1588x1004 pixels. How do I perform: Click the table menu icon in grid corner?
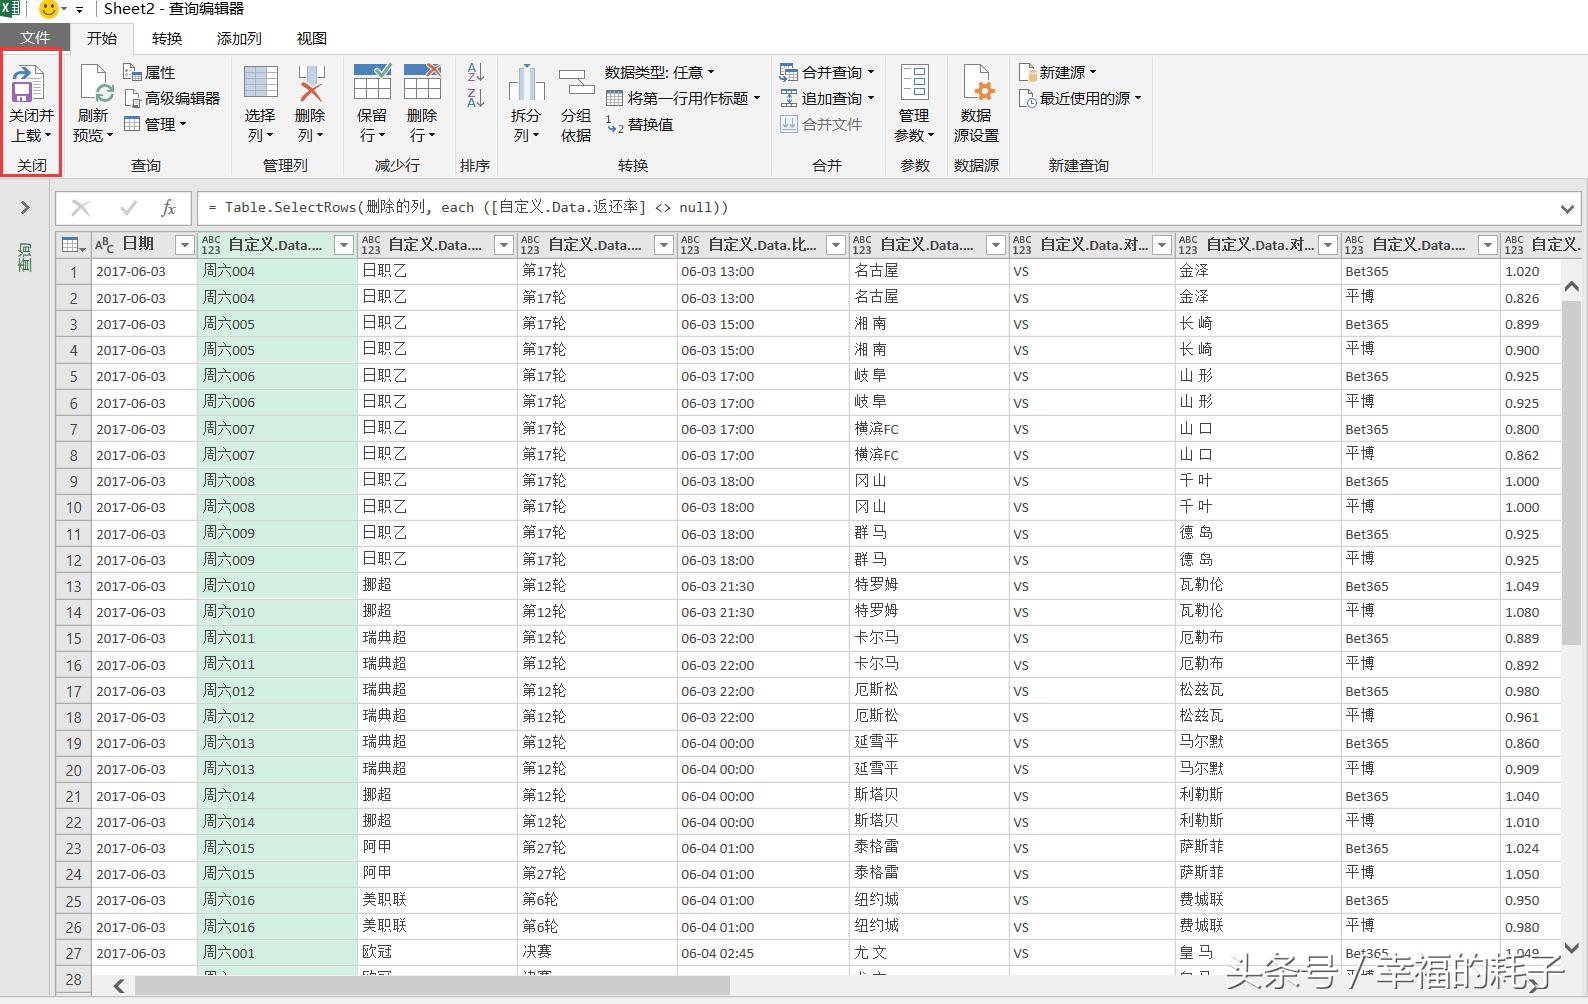[x=73, y=244]
